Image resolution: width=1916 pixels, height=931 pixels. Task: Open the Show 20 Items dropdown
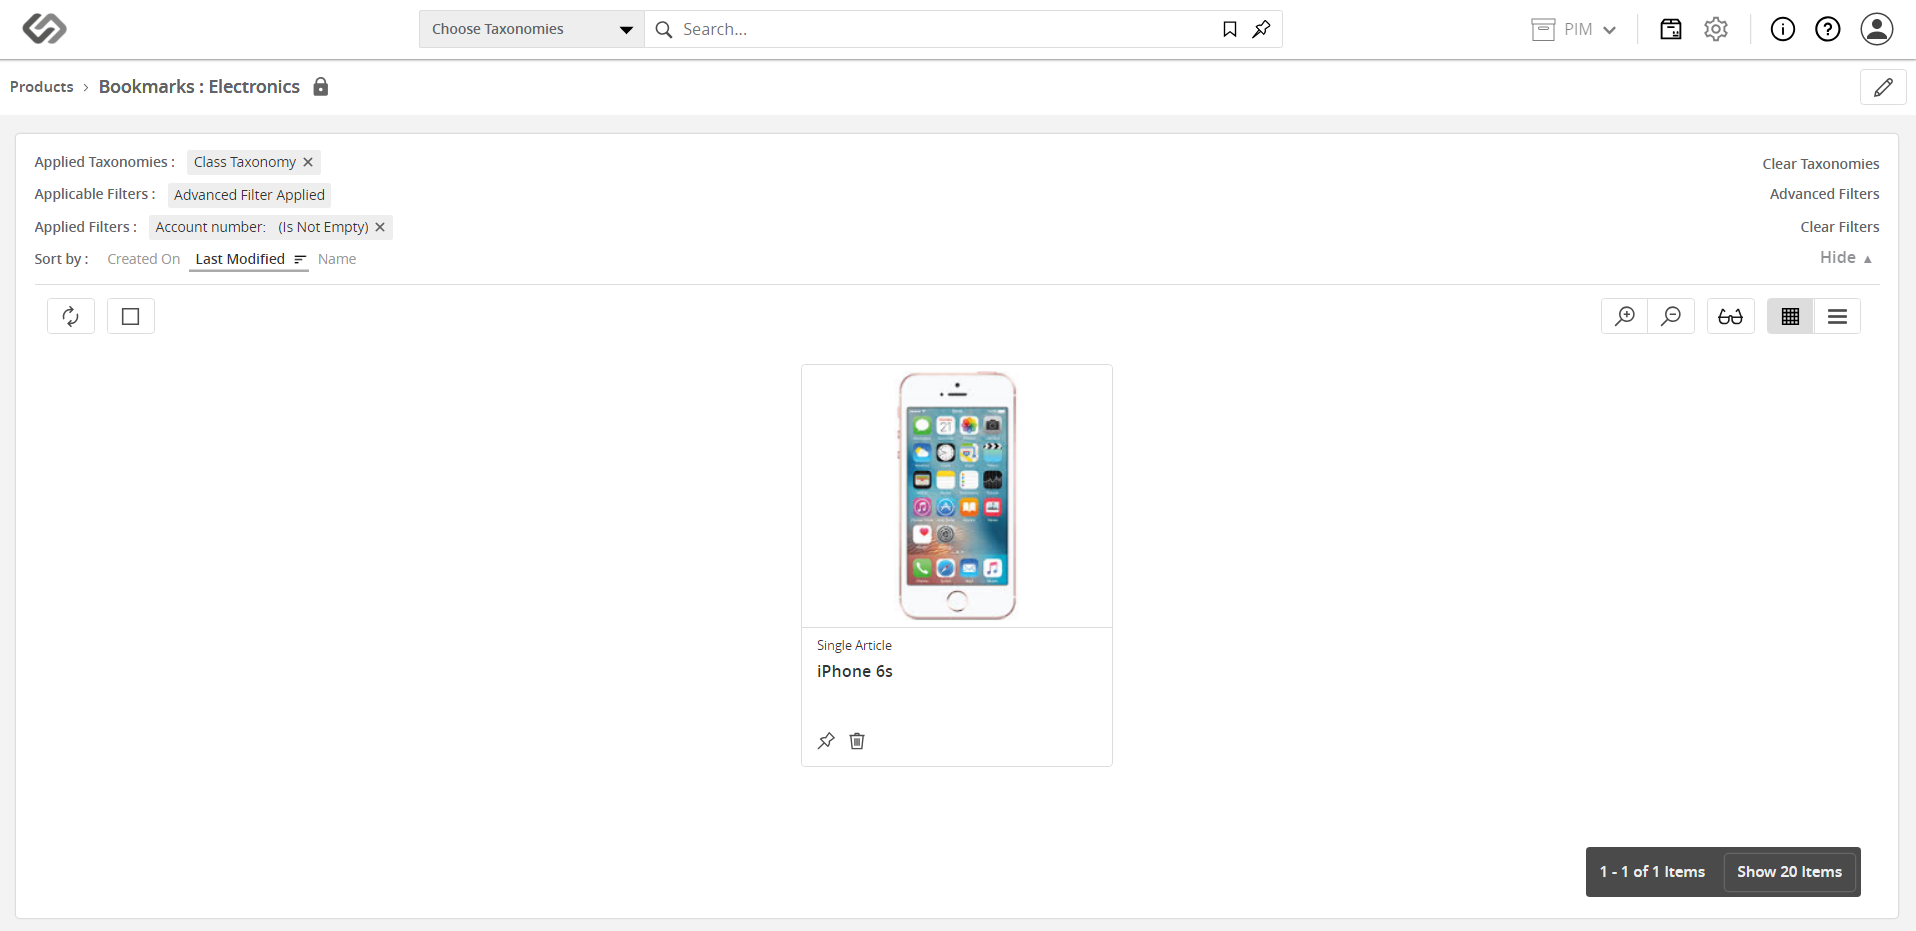[x=1790, y=872]
